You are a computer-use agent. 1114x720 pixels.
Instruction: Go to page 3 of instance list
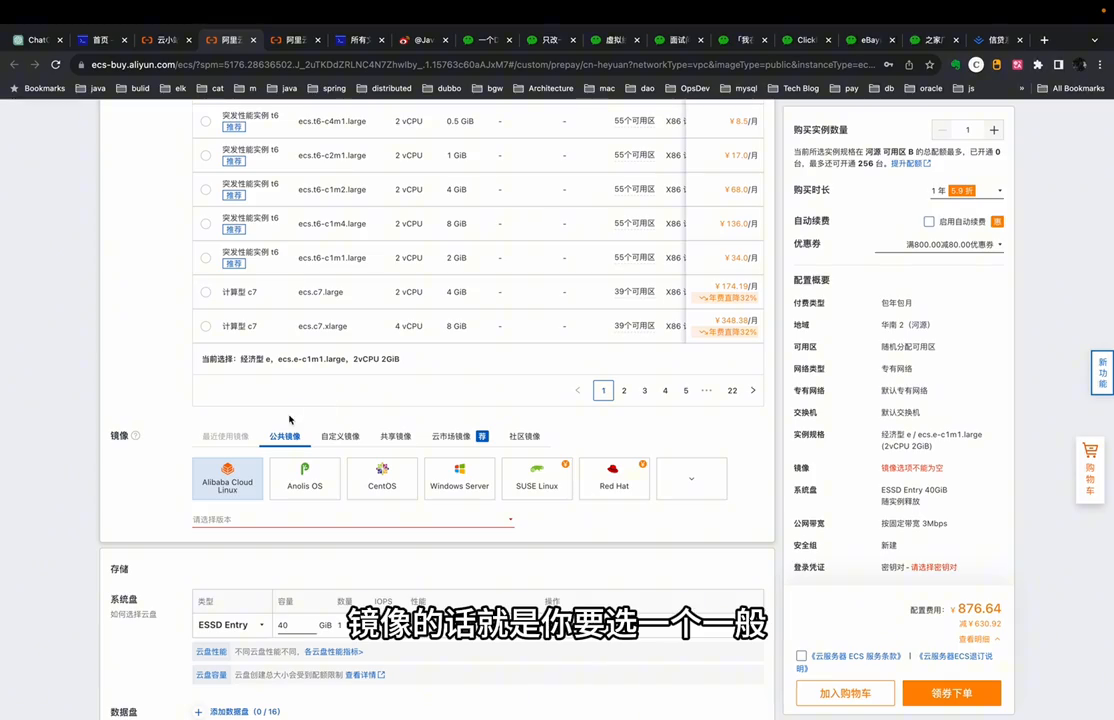[x=644, y=390]
